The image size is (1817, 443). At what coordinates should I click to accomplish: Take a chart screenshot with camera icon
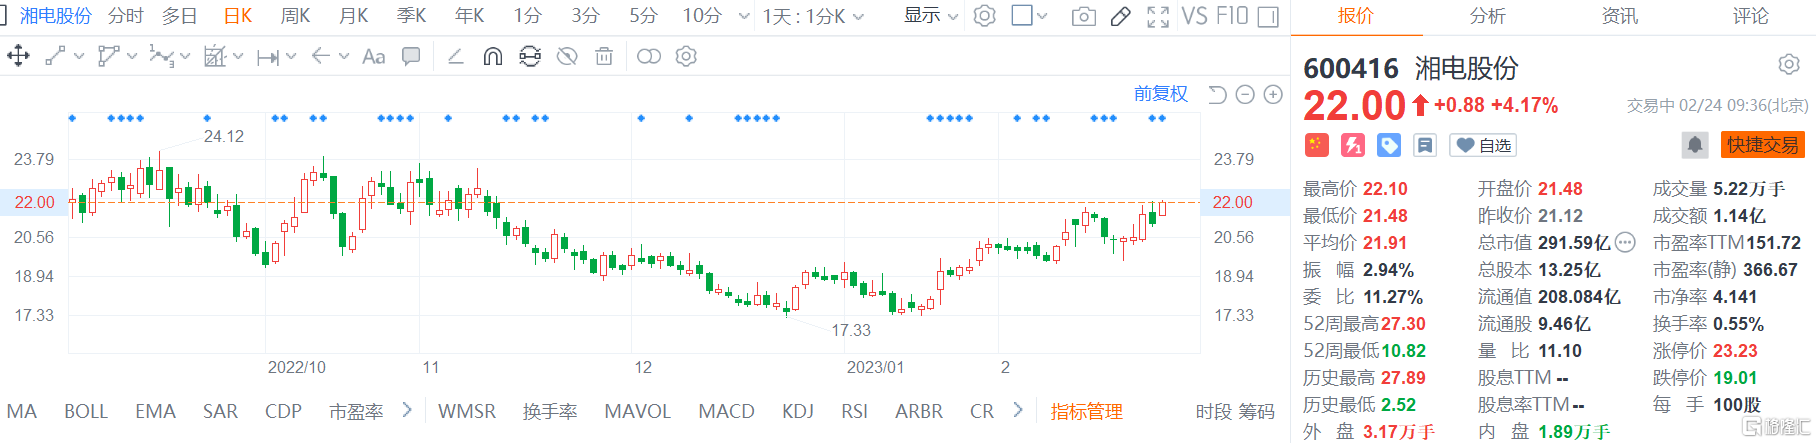pos(1083,17)
